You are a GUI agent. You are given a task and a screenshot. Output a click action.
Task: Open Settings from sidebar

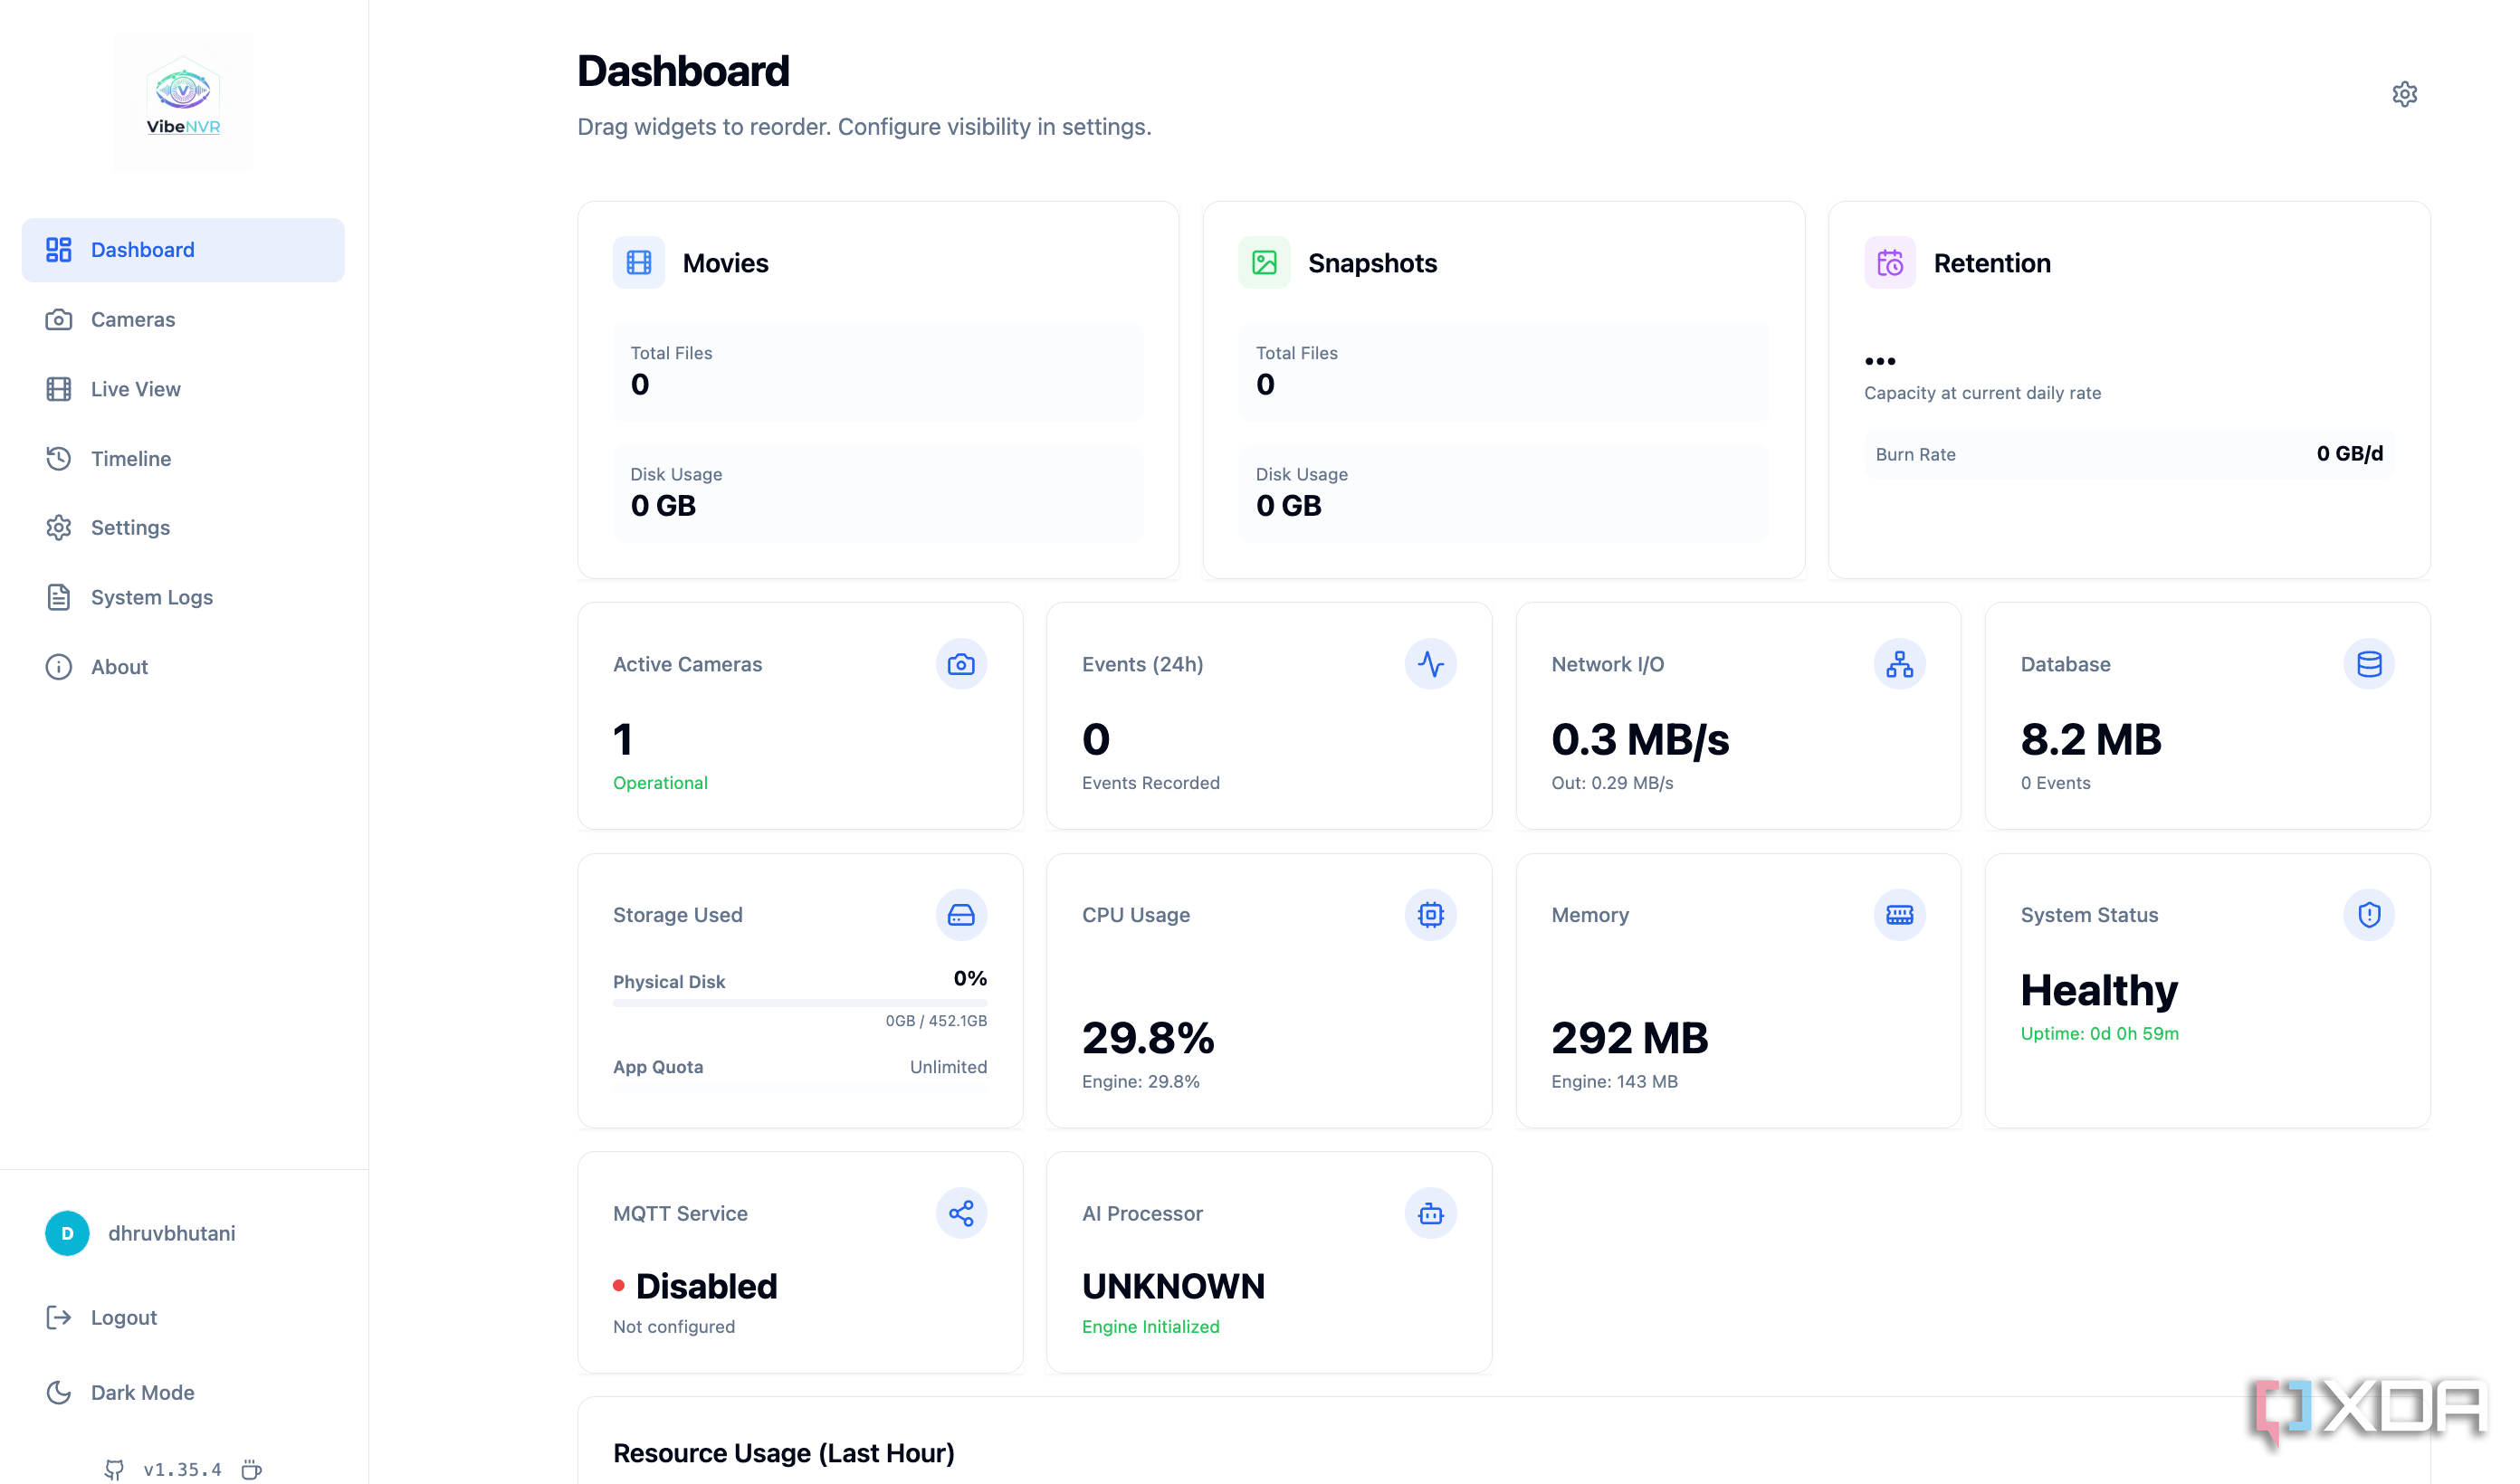(x=183, y=527)
